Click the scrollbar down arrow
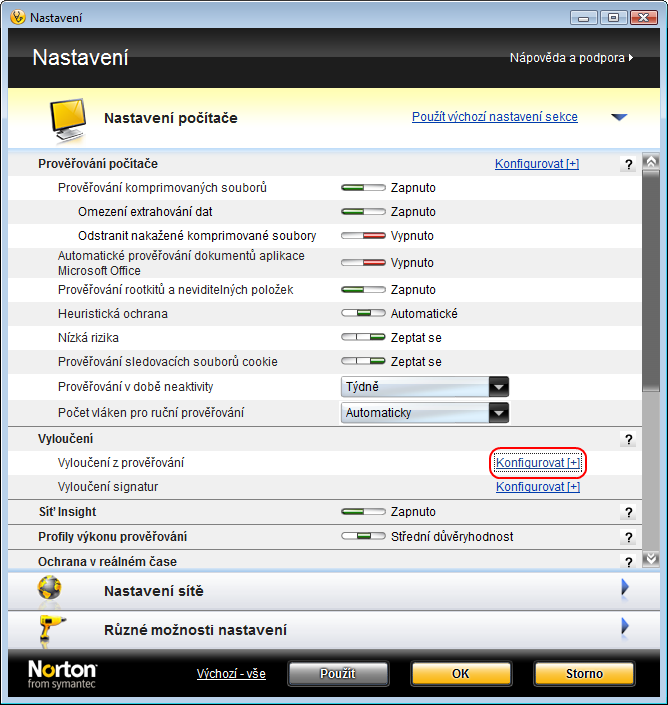Viewport: 668px width, 705px height. point(651,559)
